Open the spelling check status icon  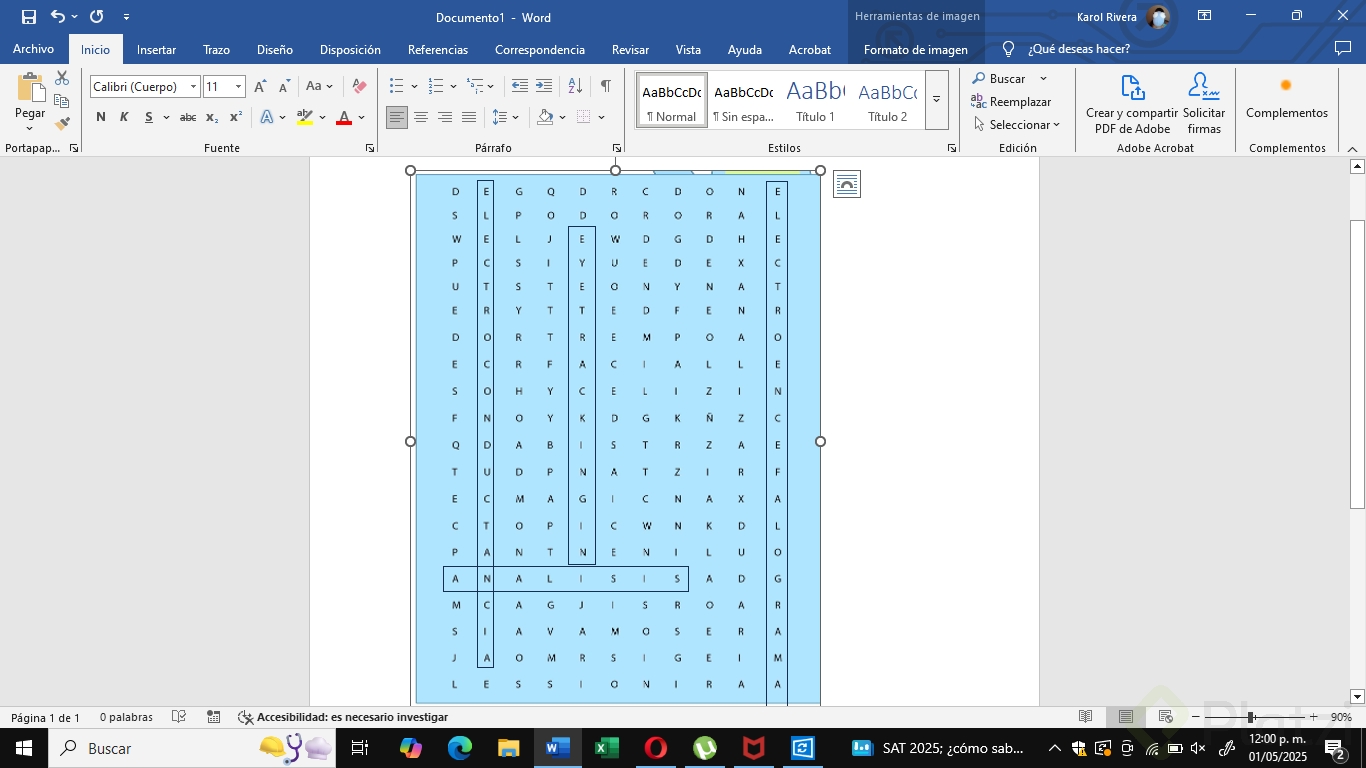pyautogui.click(x=179, y=717)
